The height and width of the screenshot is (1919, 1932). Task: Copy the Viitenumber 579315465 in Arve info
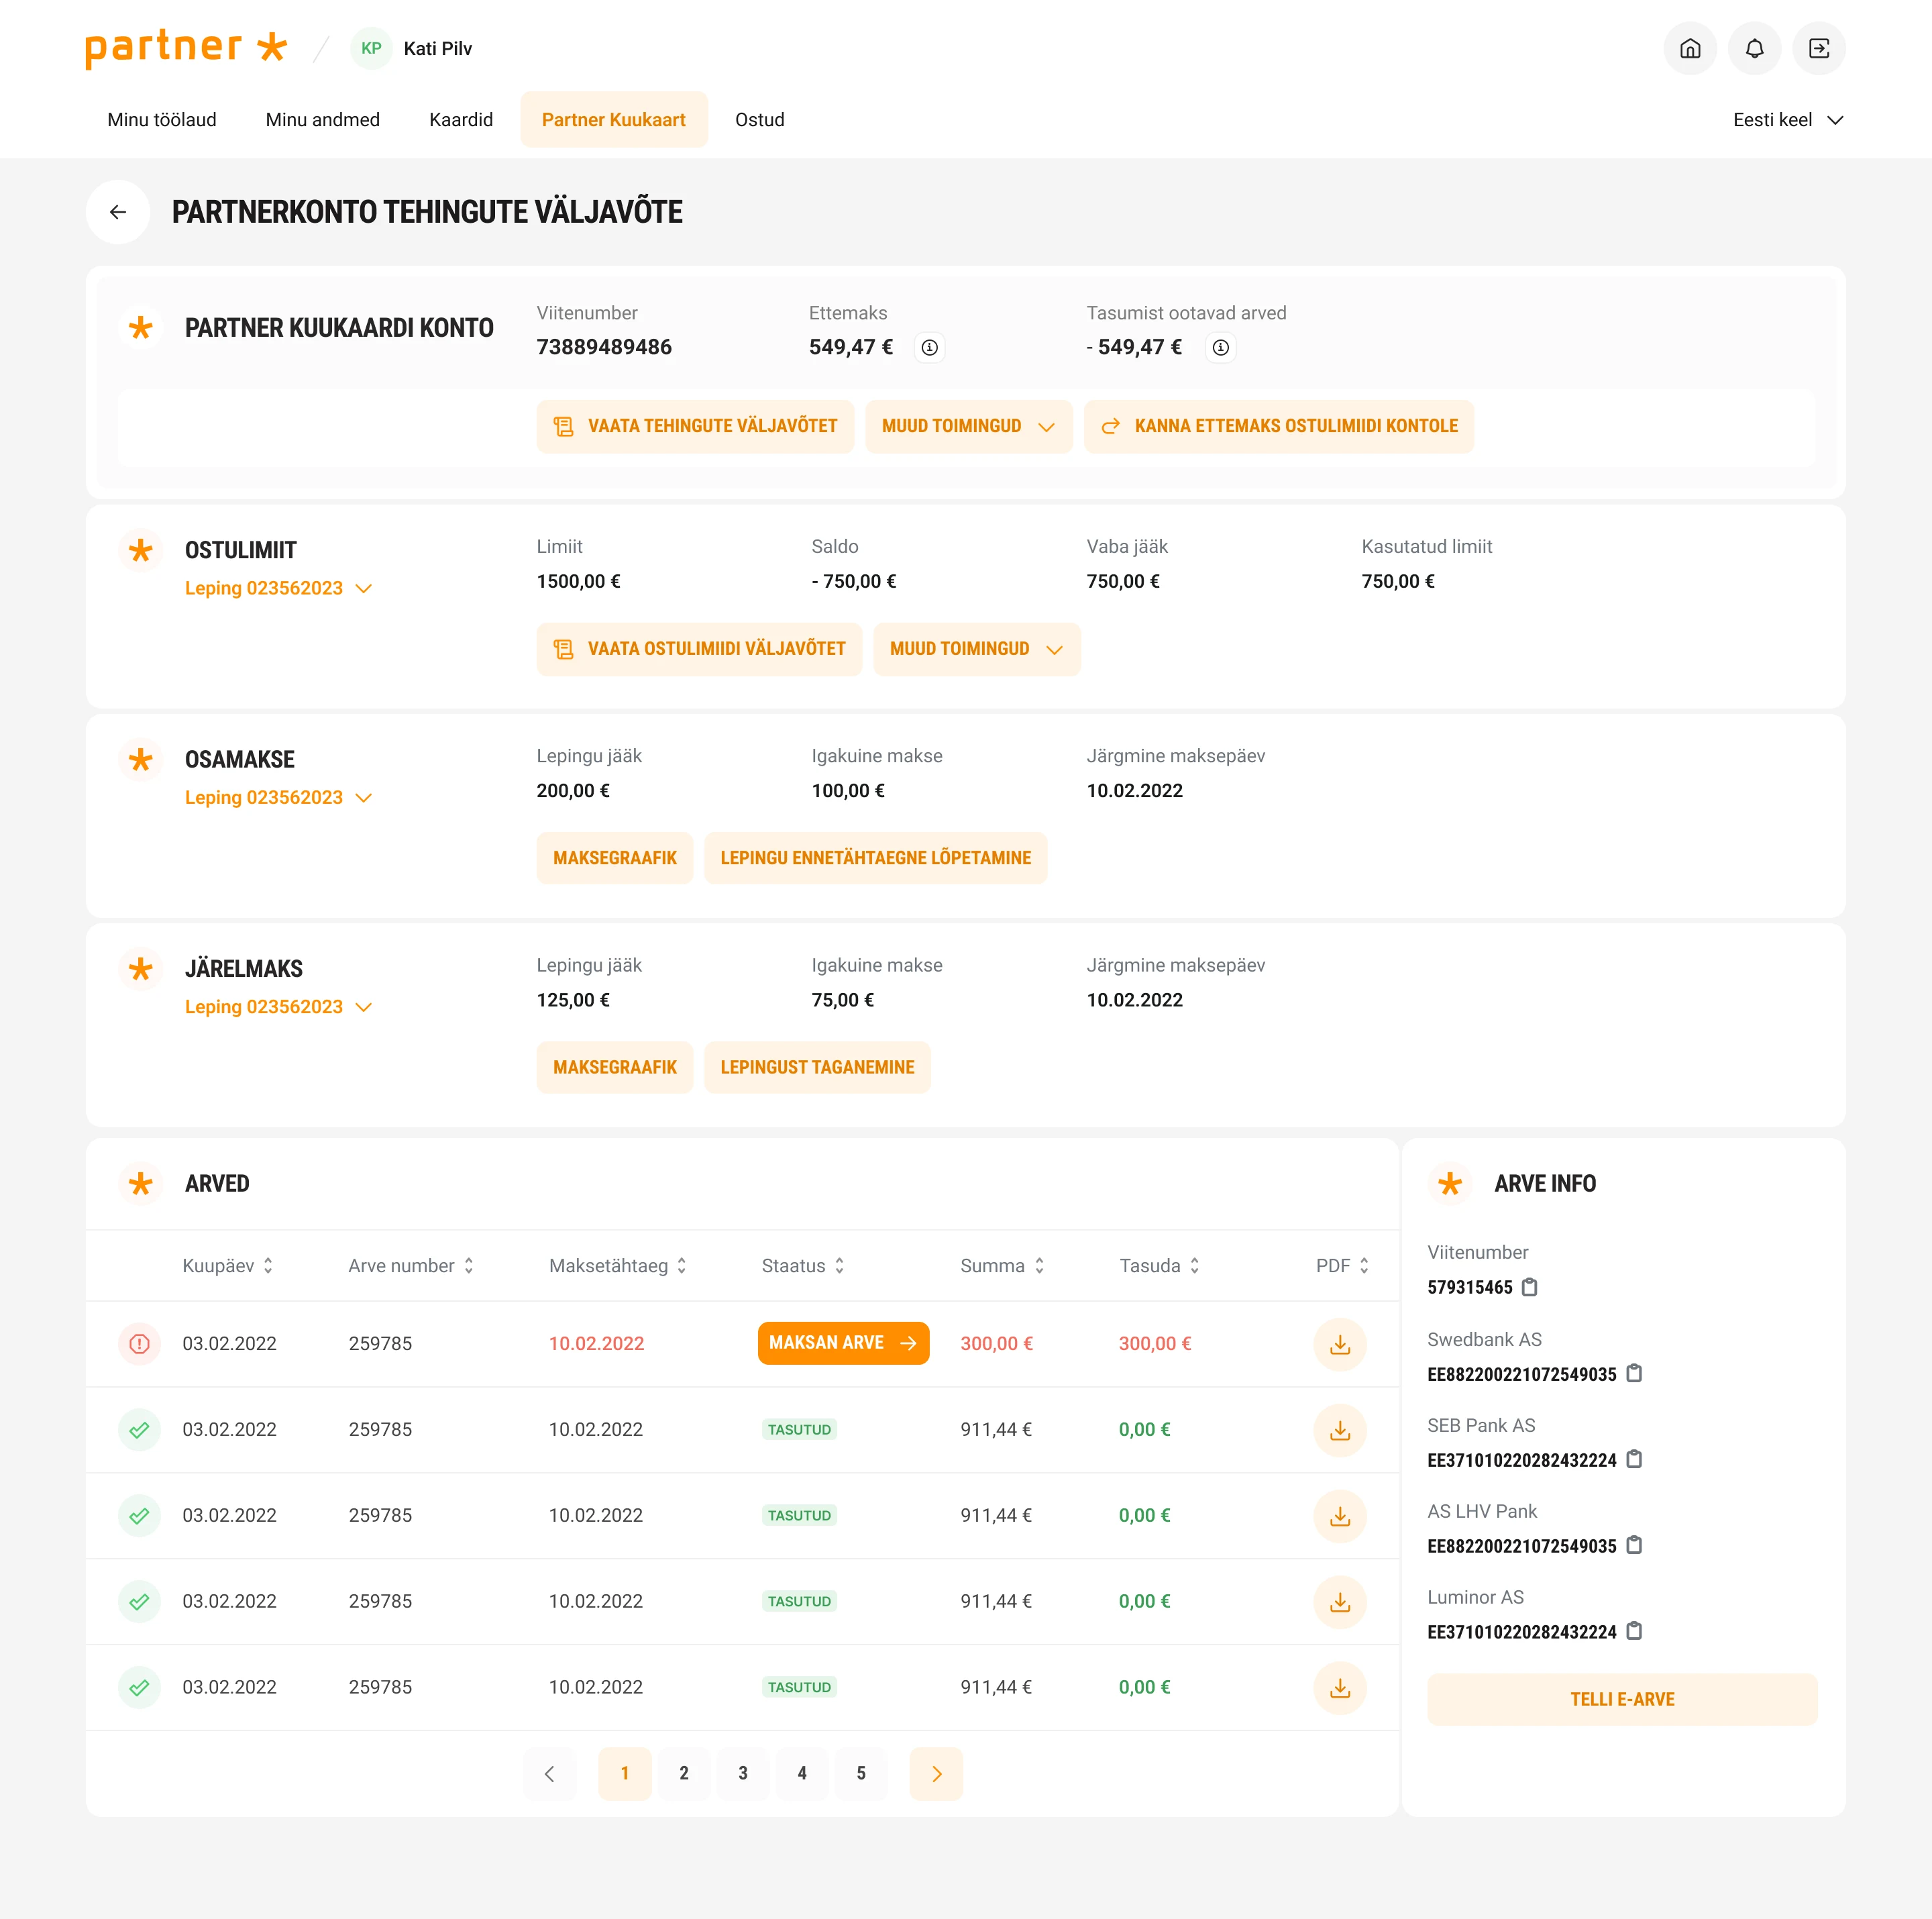1529,1287
